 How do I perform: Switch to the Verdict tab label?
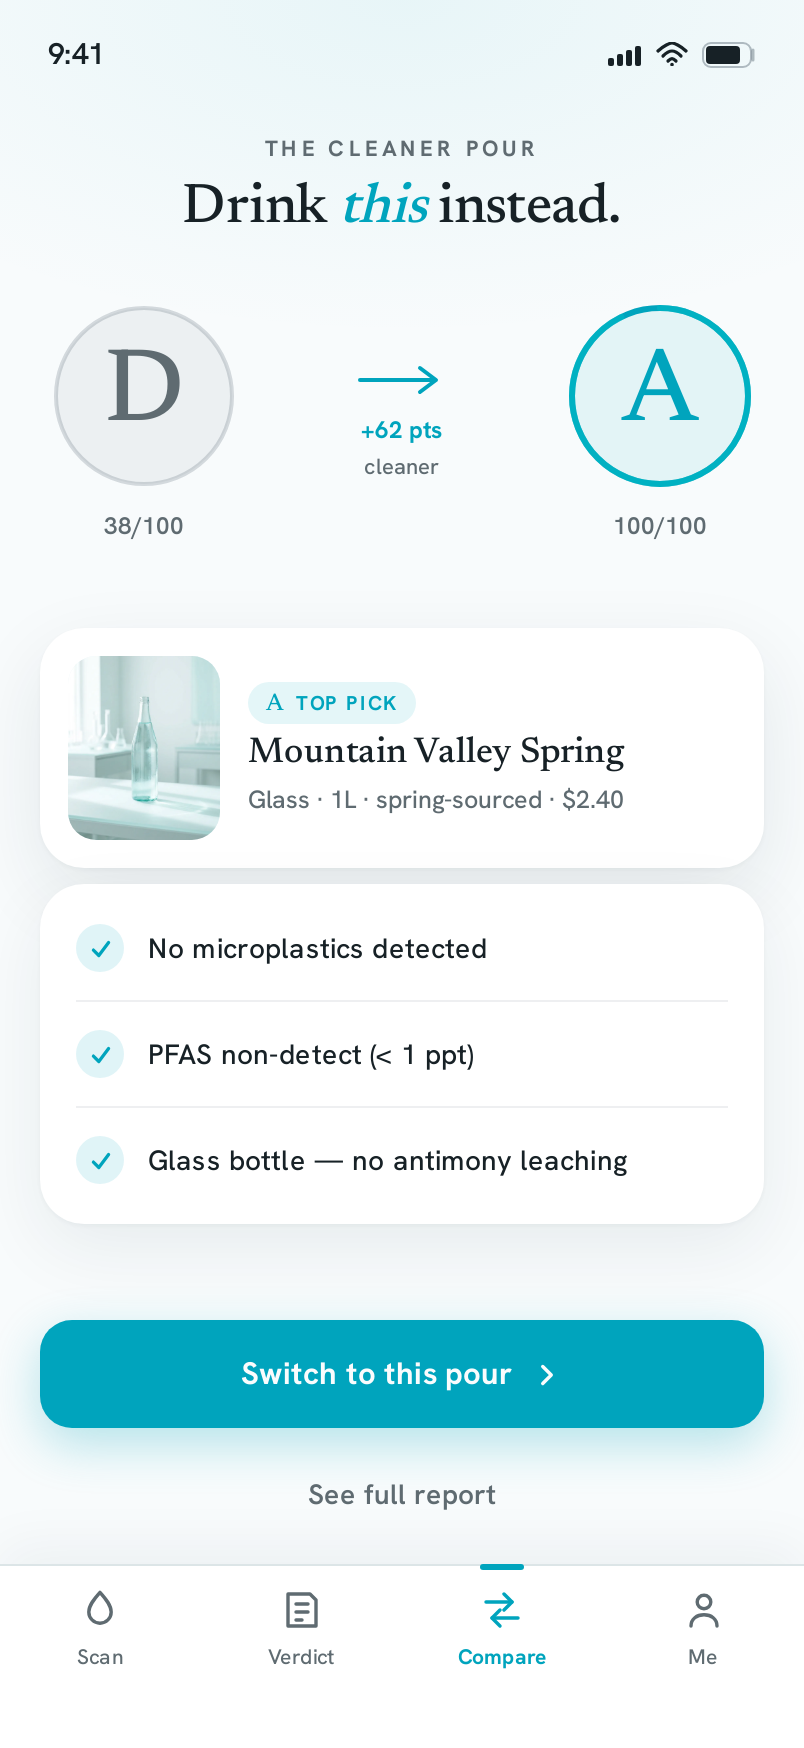point(301,1657)
